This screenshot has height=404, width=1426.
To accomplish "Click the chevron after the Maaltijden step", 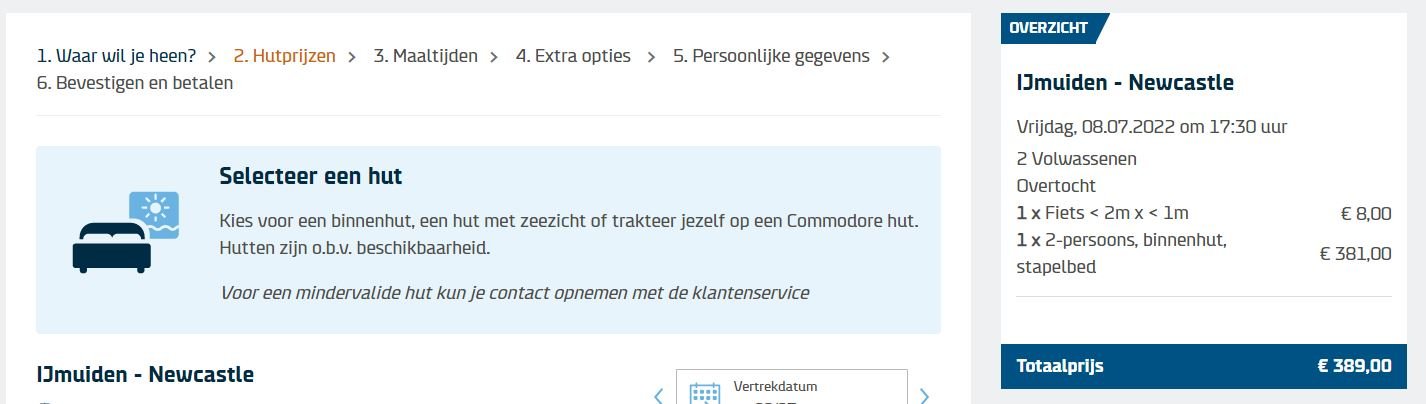I will 493,56.
